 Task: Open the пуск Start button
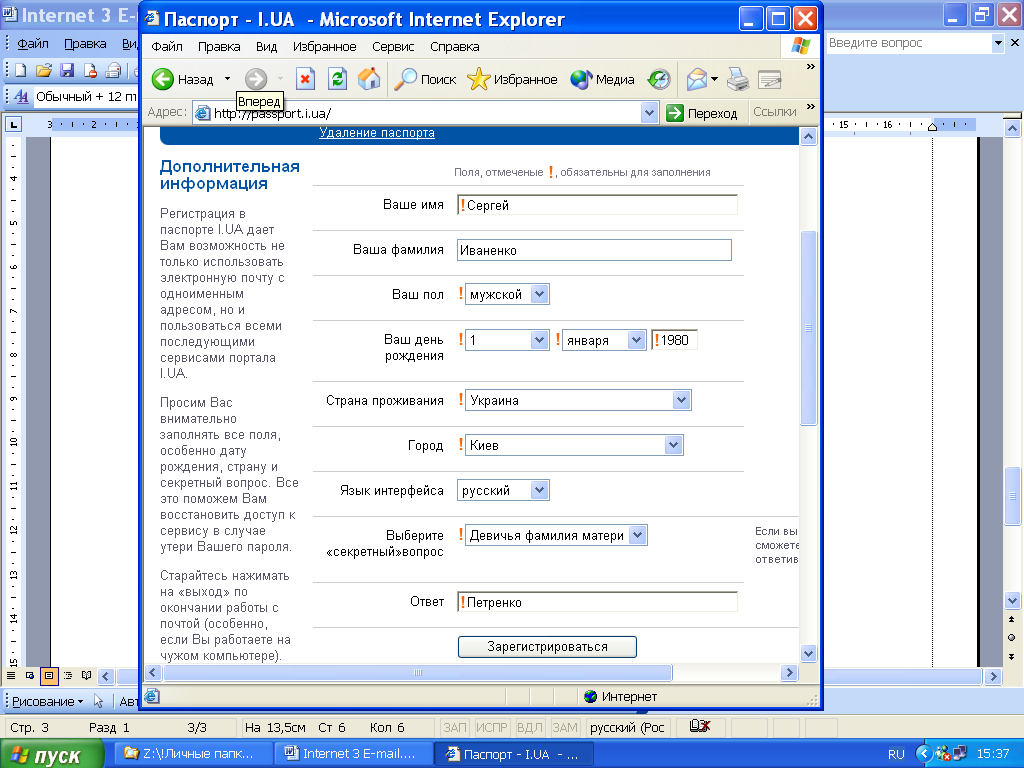click(52, 755)
